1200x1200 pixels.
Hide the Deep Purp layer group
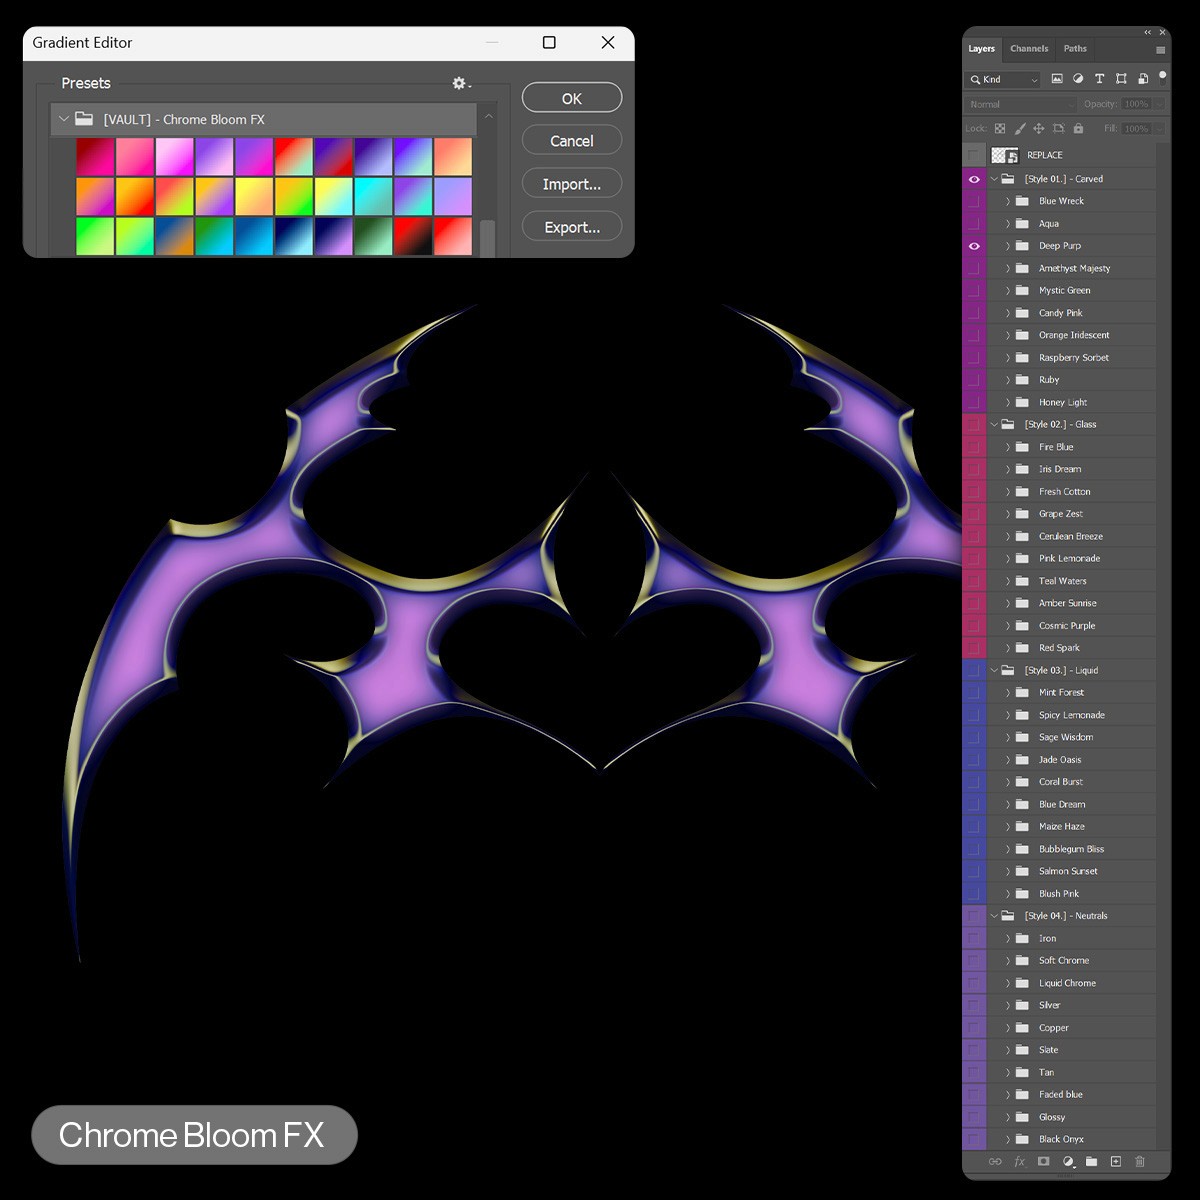974,246
